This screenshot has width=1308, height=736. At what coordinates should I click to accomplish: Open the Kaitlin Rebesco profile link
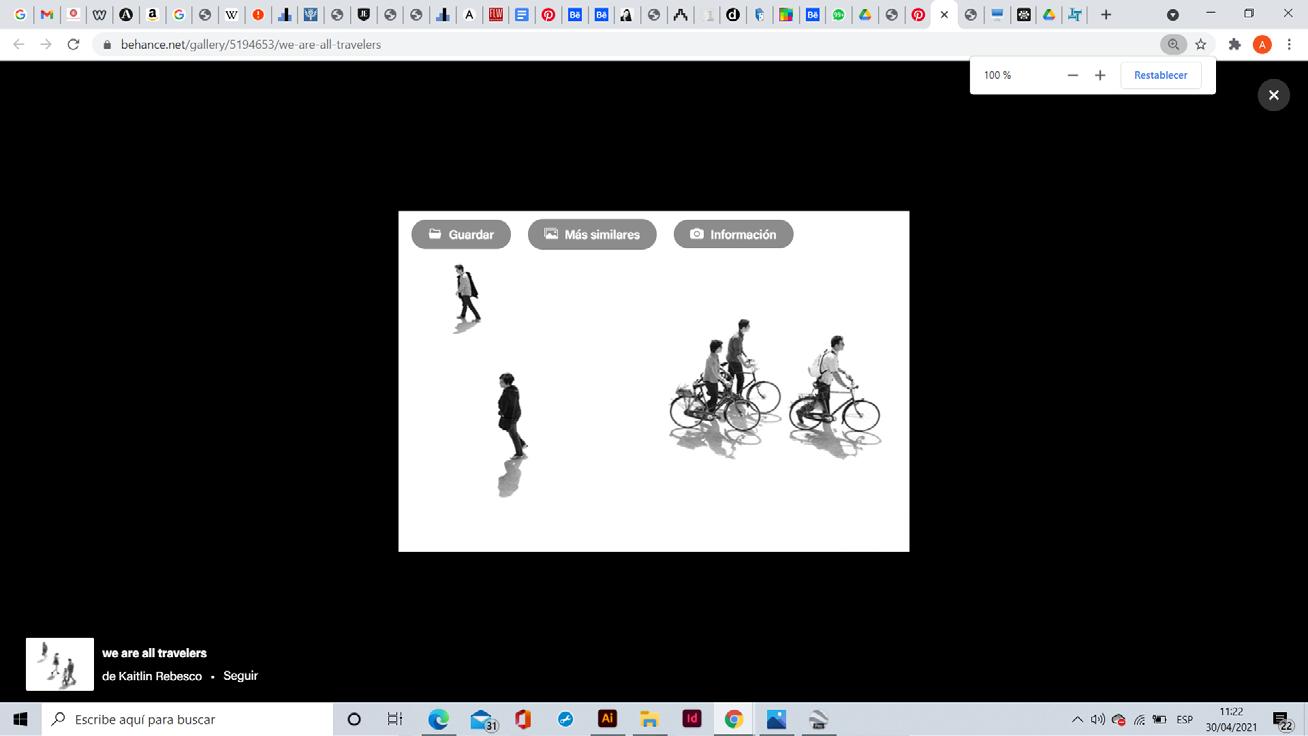160,676
